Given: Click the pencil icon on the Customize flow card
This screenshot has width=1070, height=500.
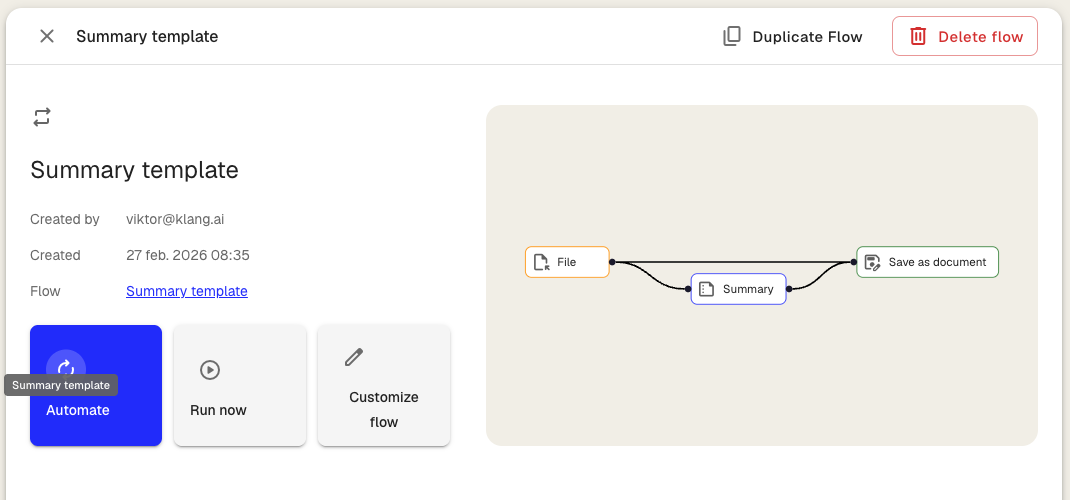Looking at the screenshot, I should pos(353,357).
